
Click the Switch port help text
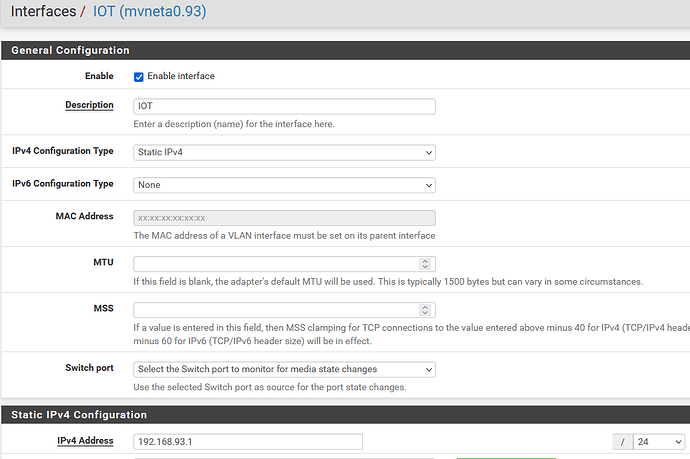point(270,387)
